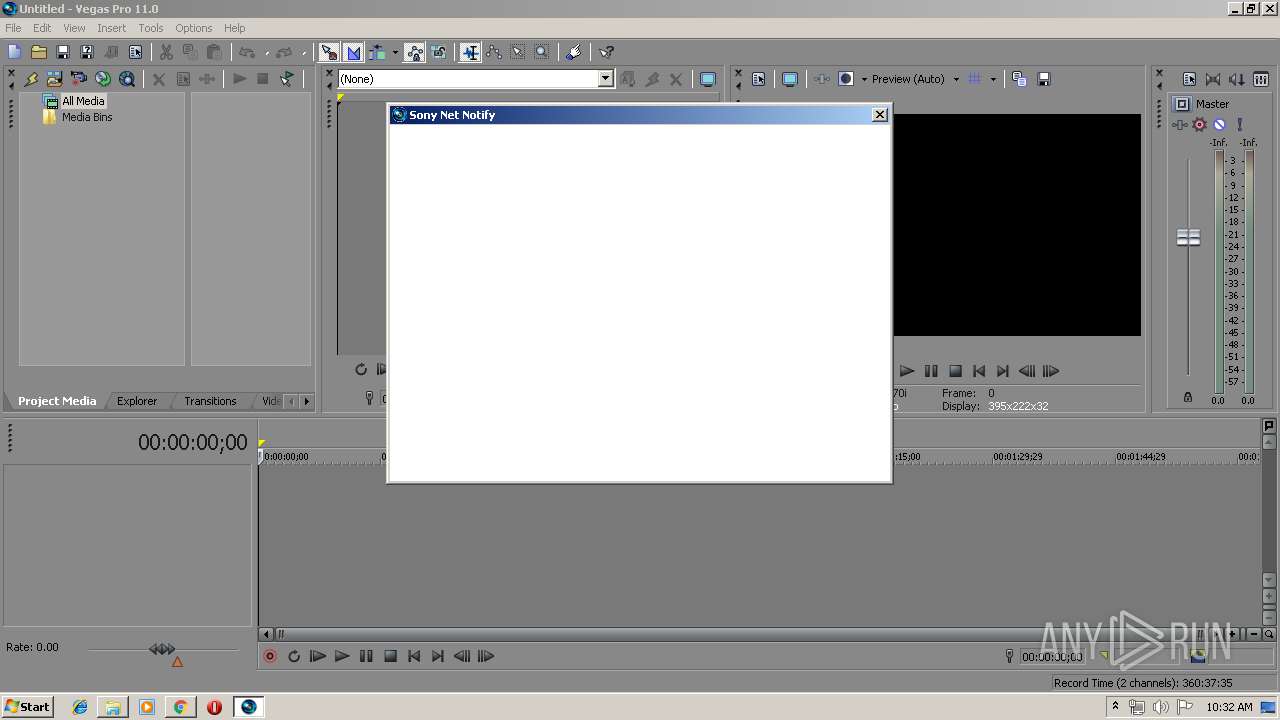Paste using the clipboard toolbar icon
Image resolution: width=1280 pixels, height=720 pixels.
[214, 52]
